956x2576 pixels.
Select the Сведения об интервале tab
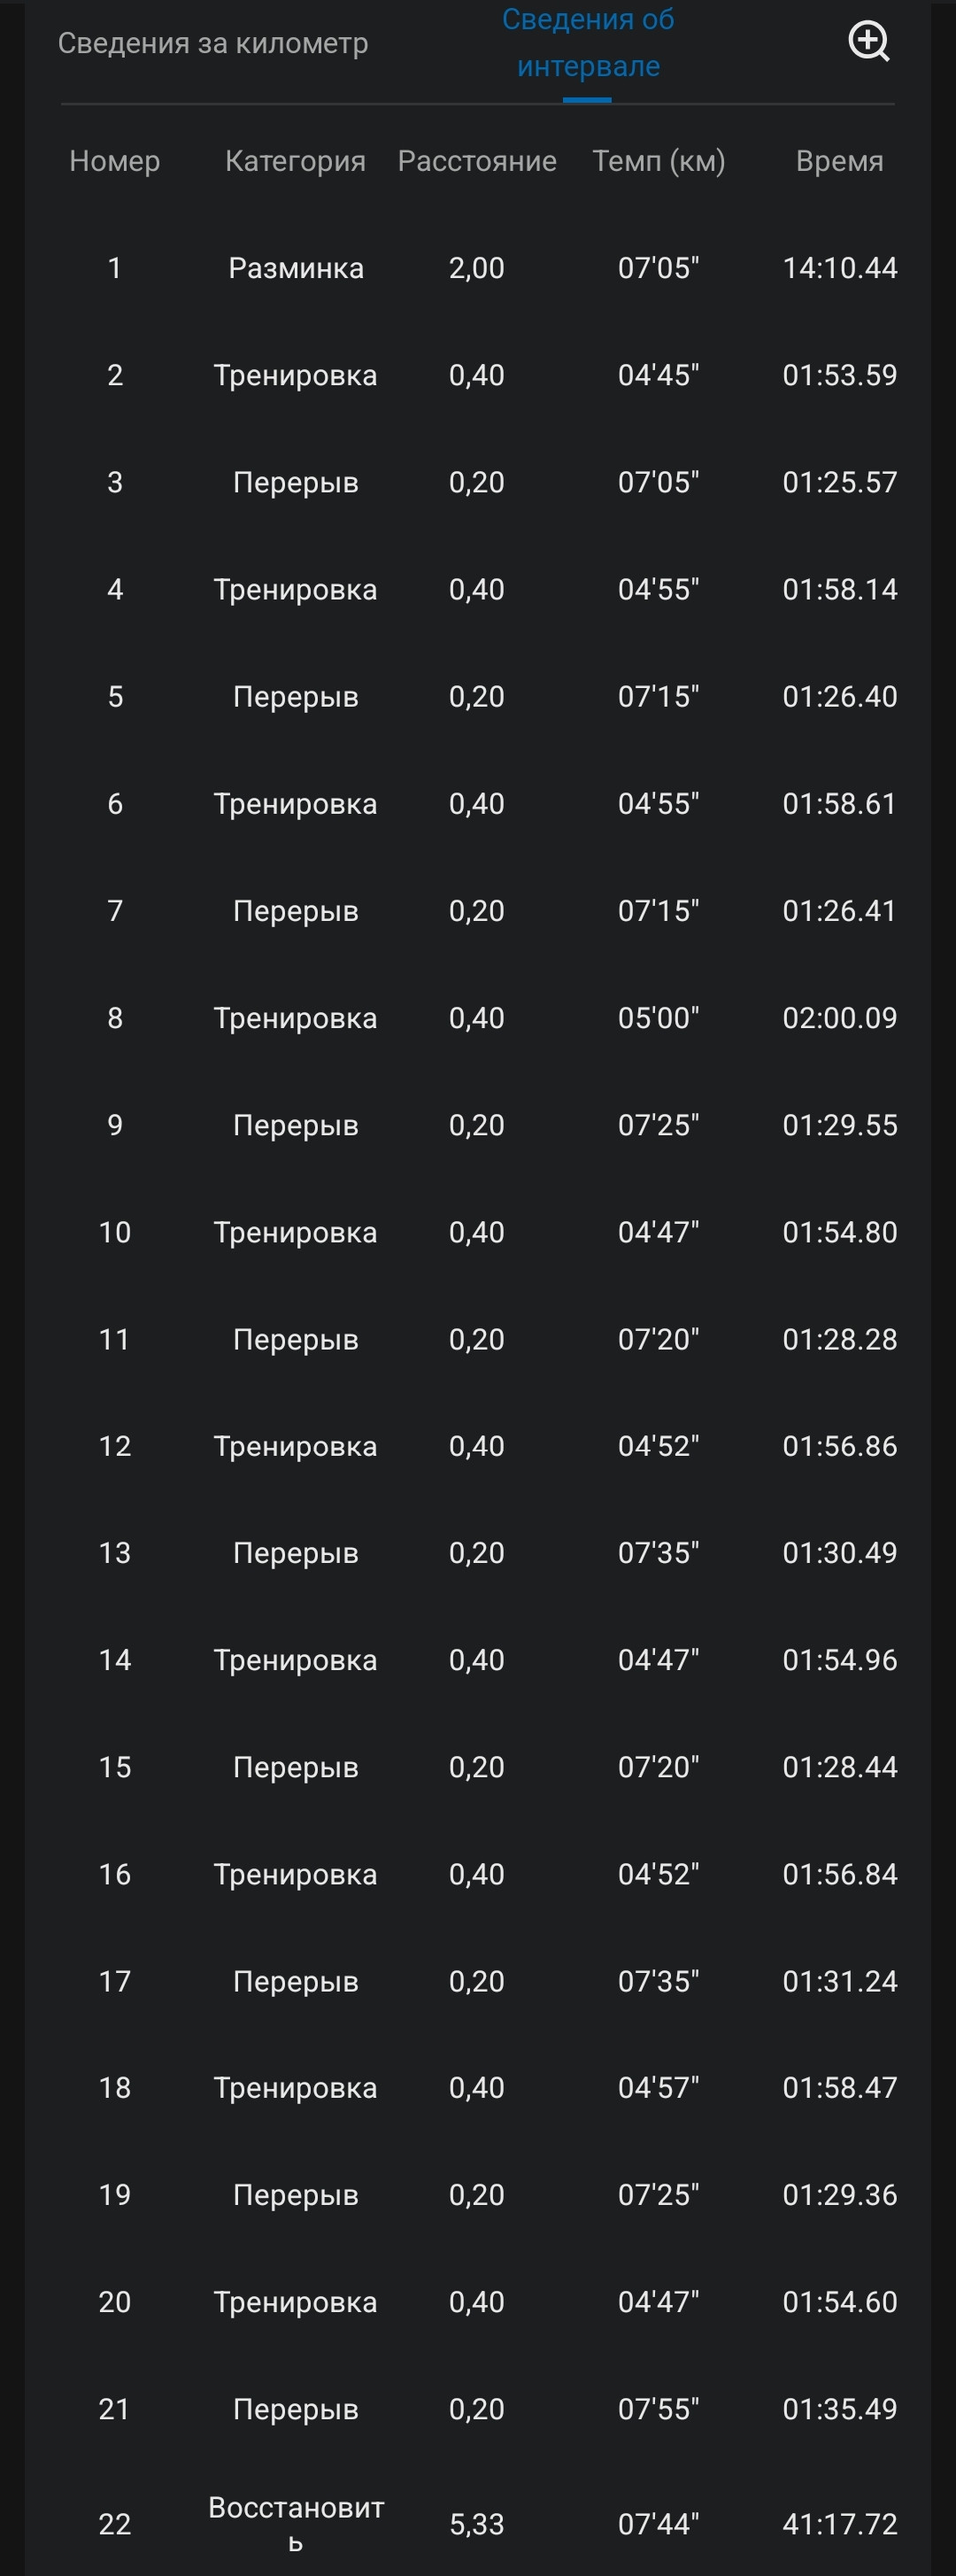[588, 42]
